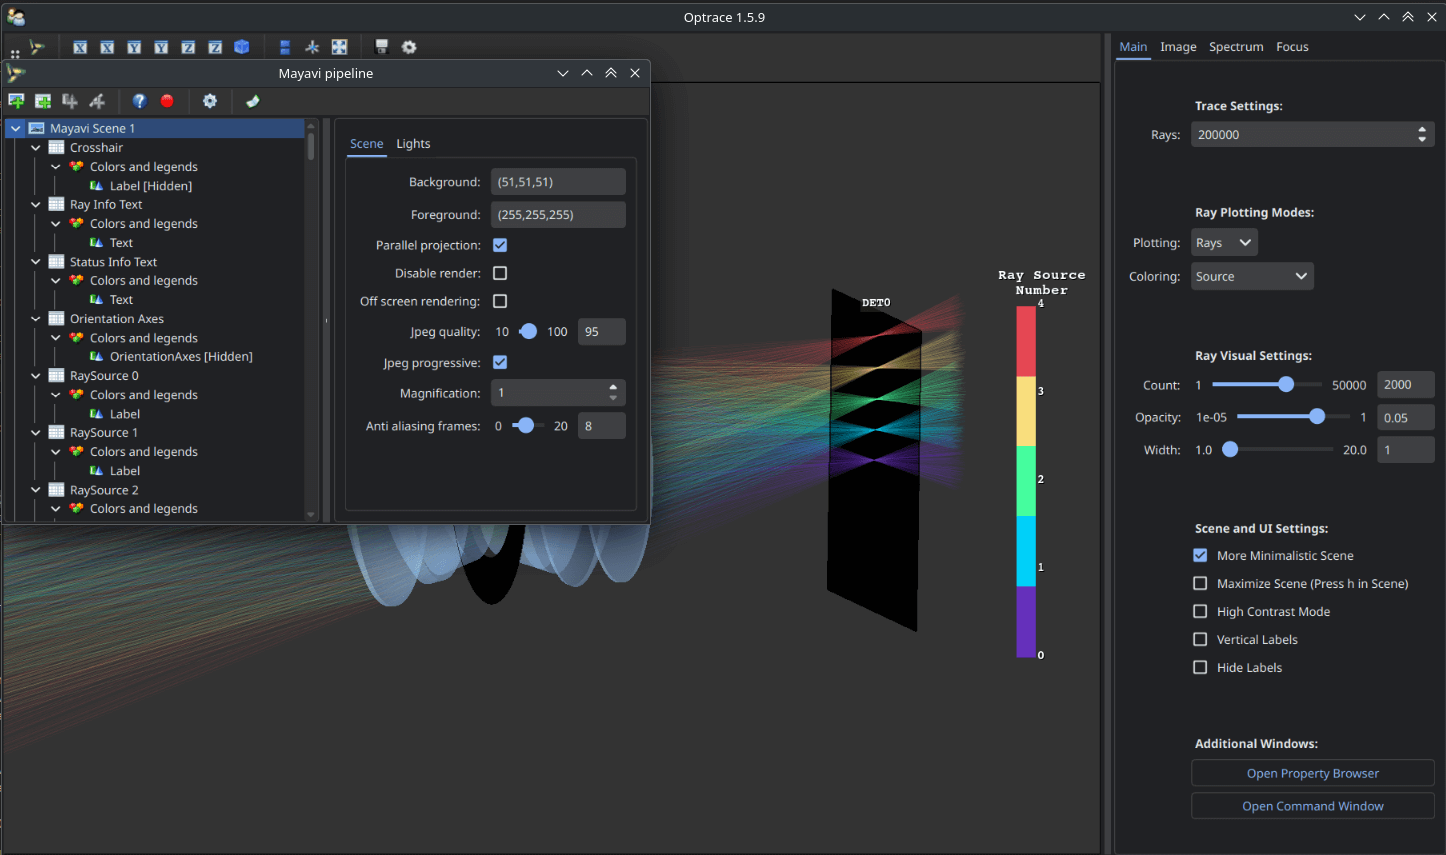
Task: Click the second Z axis view icon
Action: coord(215,47)
